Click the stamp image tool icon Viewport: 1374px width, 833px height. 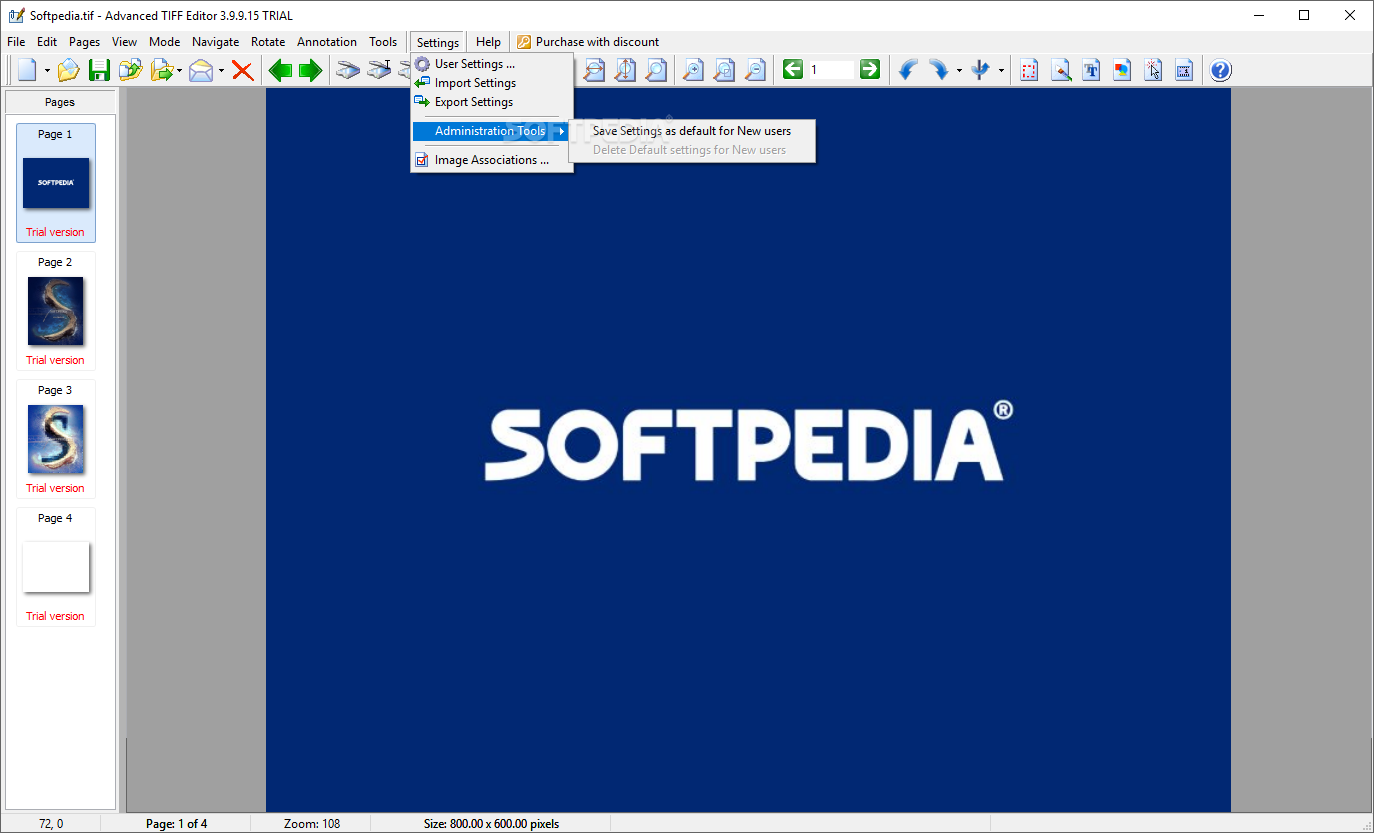(x=1184, y=70)
